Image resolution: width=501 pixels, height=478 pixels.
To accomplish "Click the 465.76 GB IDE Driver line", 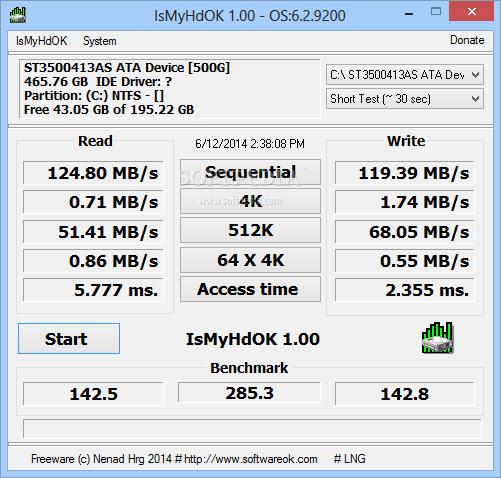I will point(98,82).
